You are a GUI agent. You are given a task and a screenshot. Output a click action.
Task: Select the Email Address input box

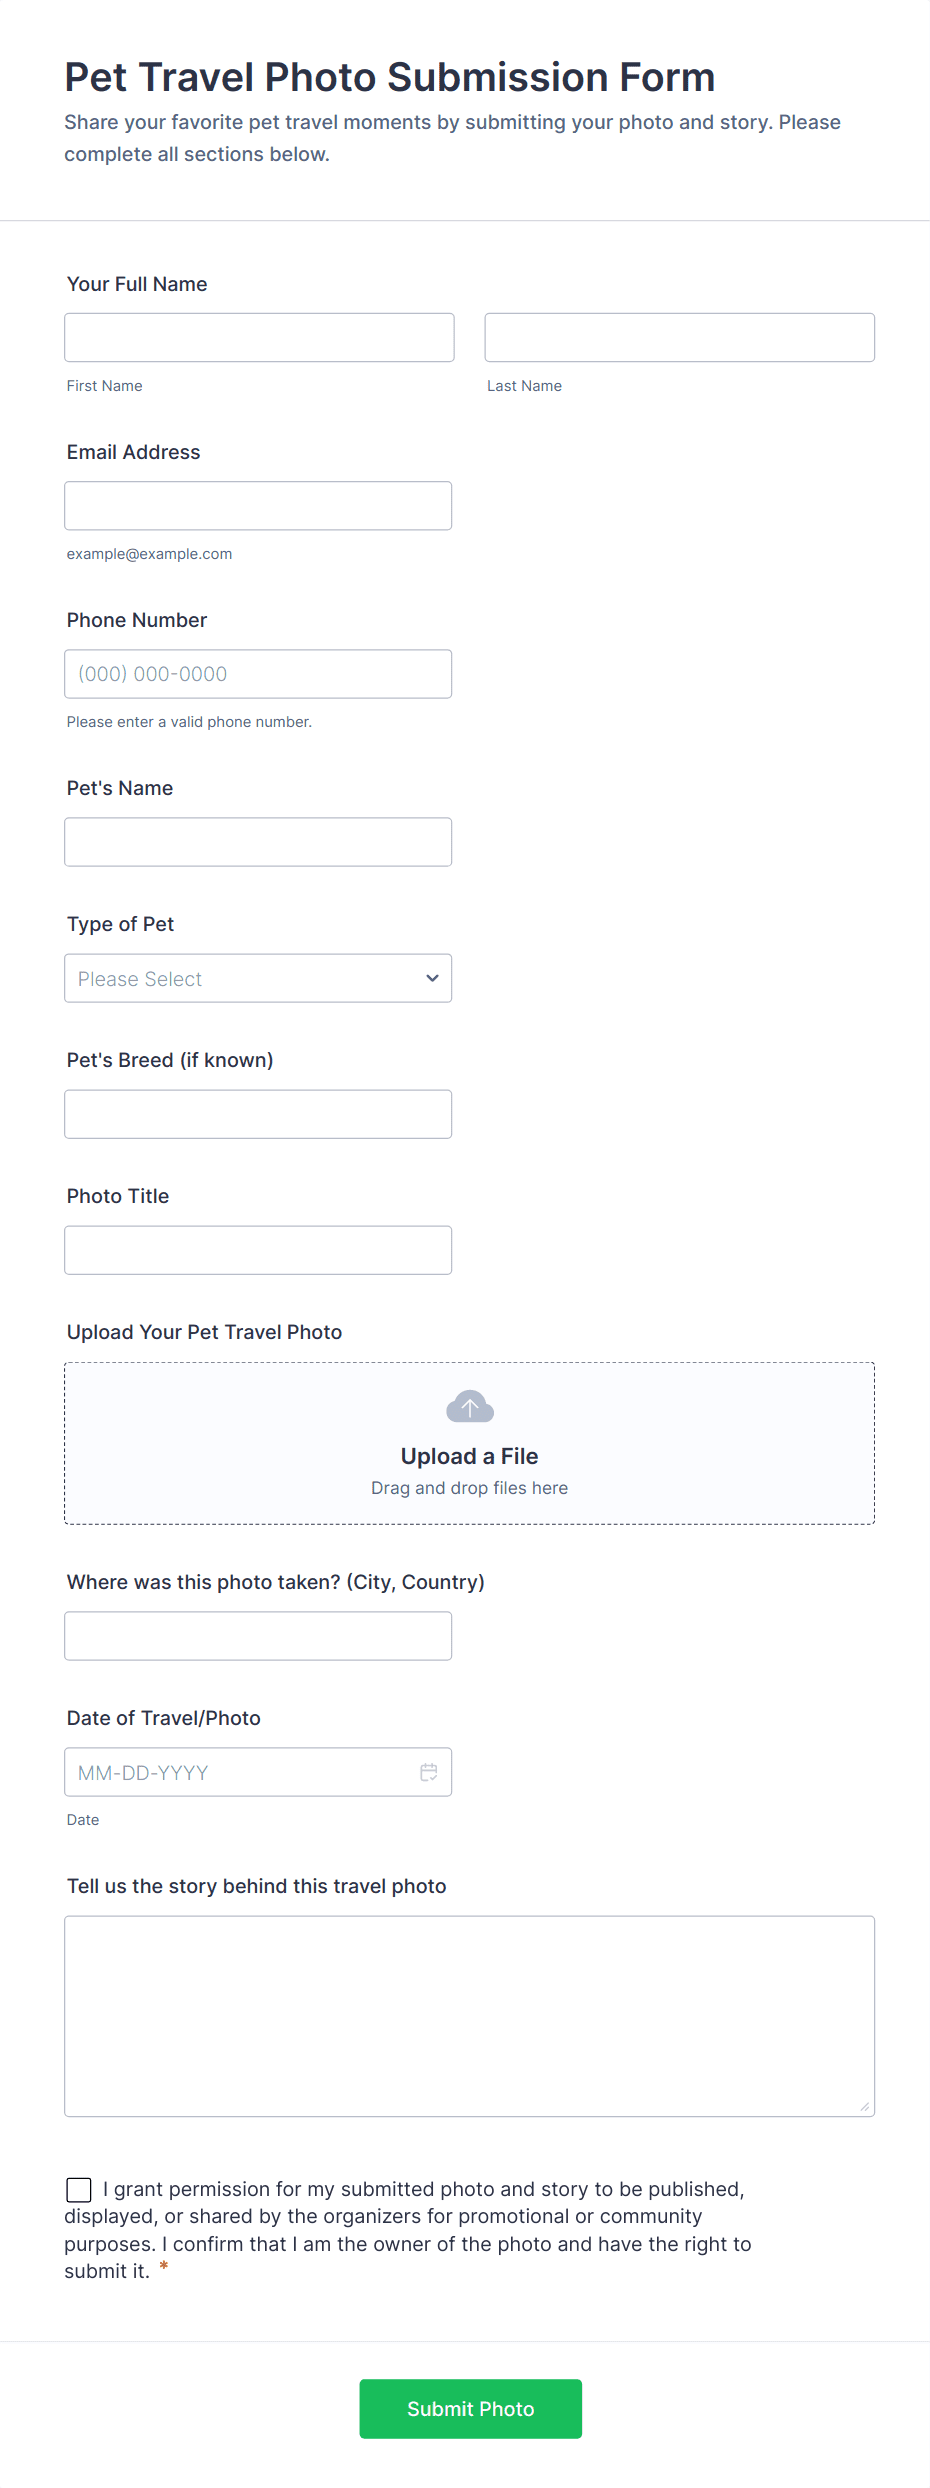(x=258, y=506)
